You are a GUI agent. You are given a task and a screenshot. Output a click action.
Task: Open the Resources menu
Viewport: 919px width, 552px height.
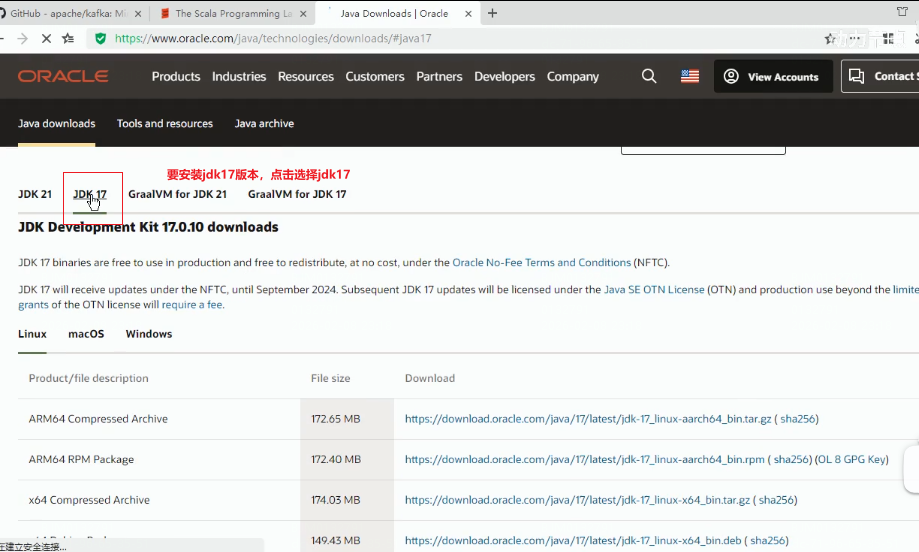306,77
